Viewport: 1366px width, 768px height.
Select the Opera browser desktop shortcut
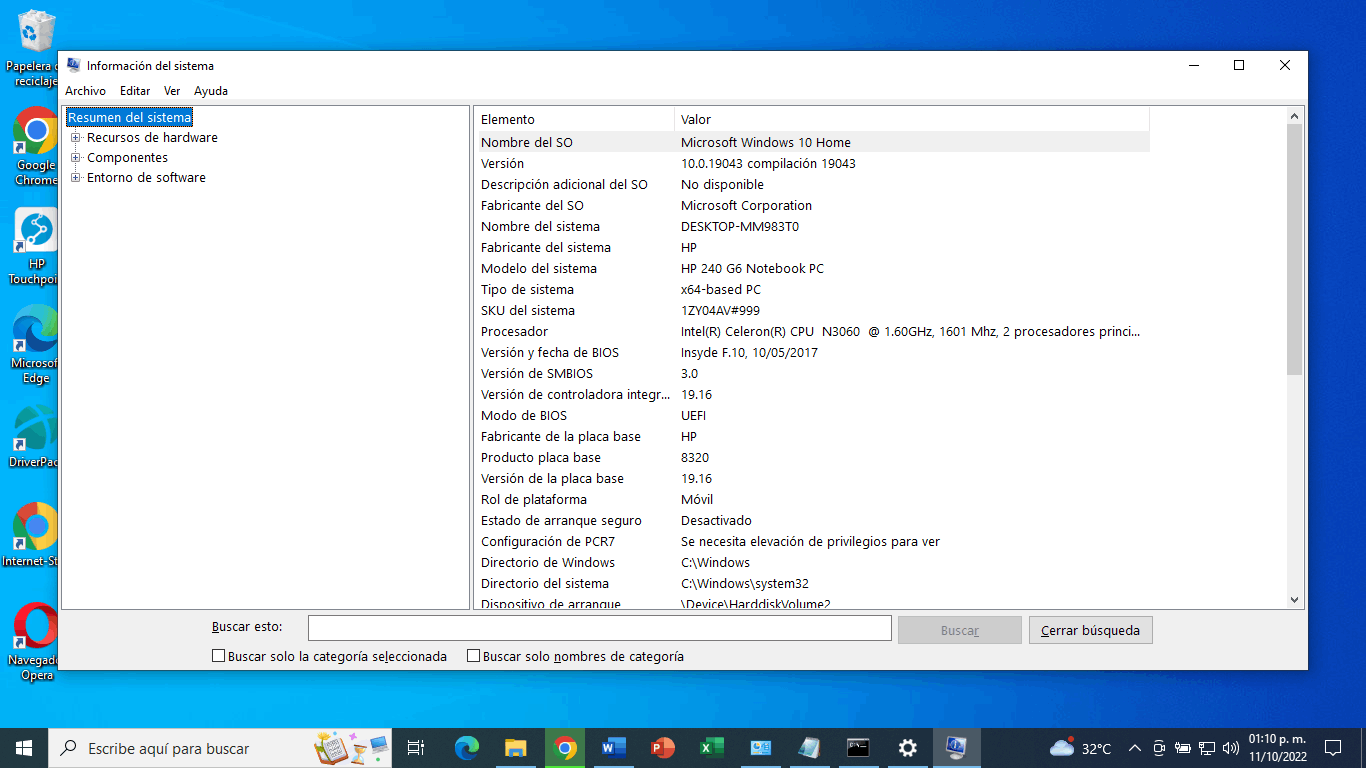point(34,641)
